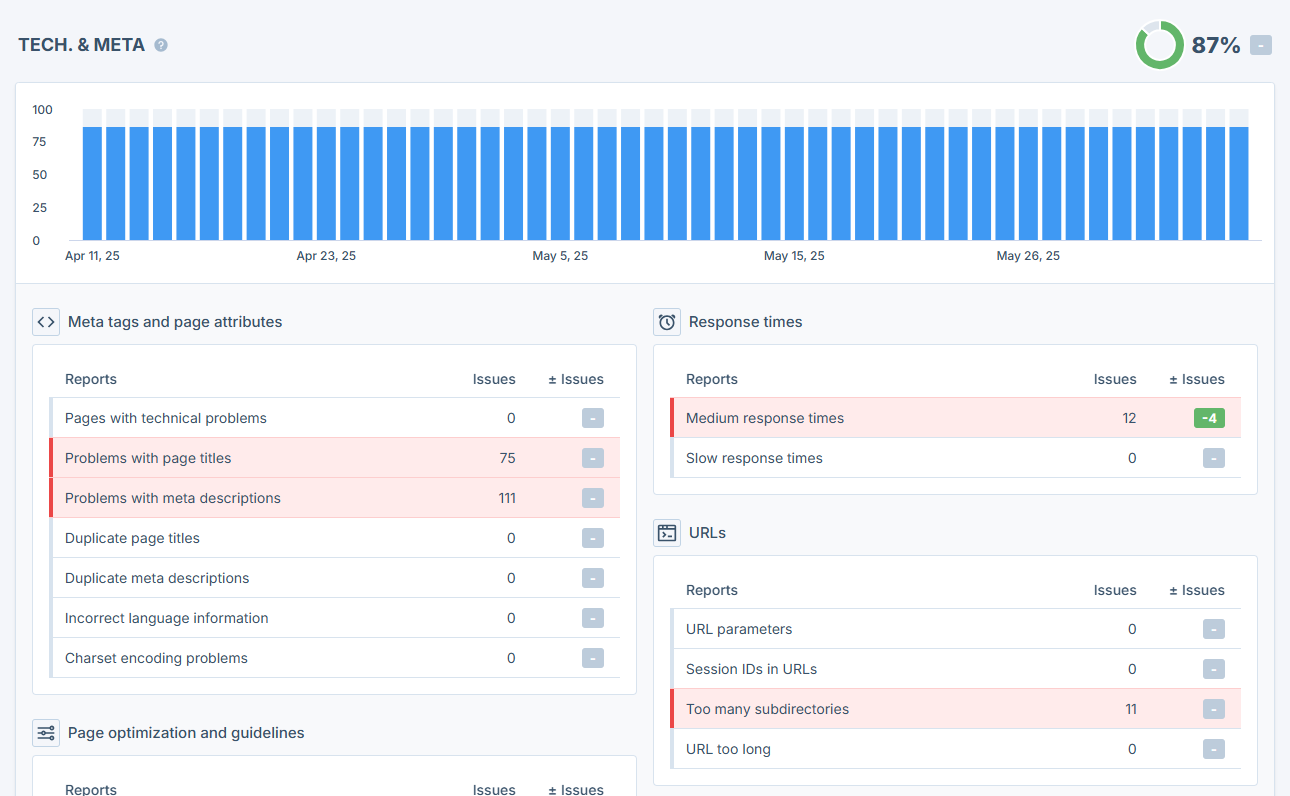The image size is (1290, 796).
Task: Open the Session IDs in URLs report
Action: click(x=751, y=669)
